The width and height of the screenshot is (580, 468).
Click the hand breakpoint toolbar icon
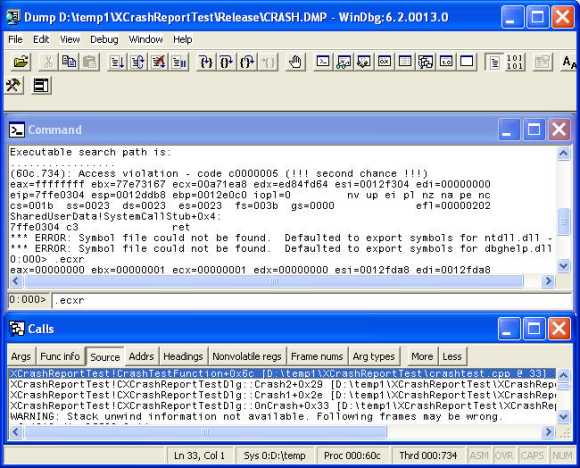(x=296, y=61)
